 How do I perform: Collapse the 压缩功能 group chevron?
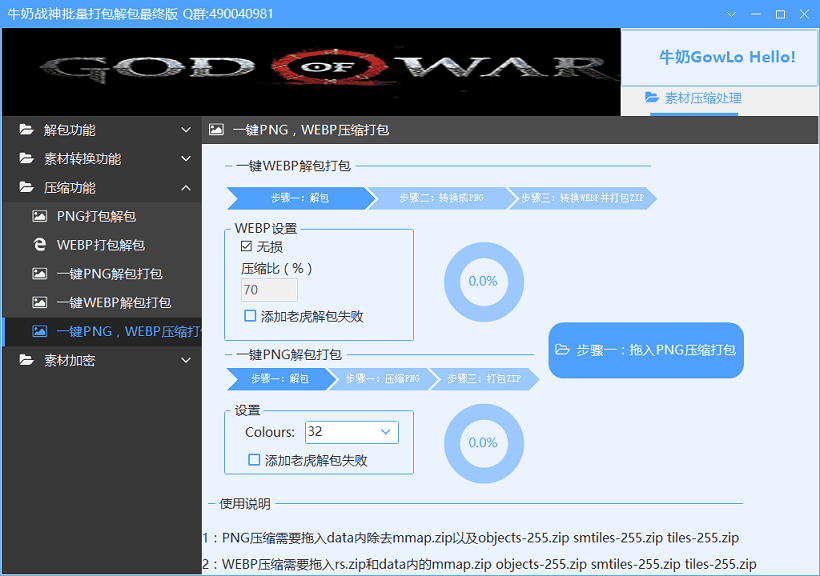(186, 187)
